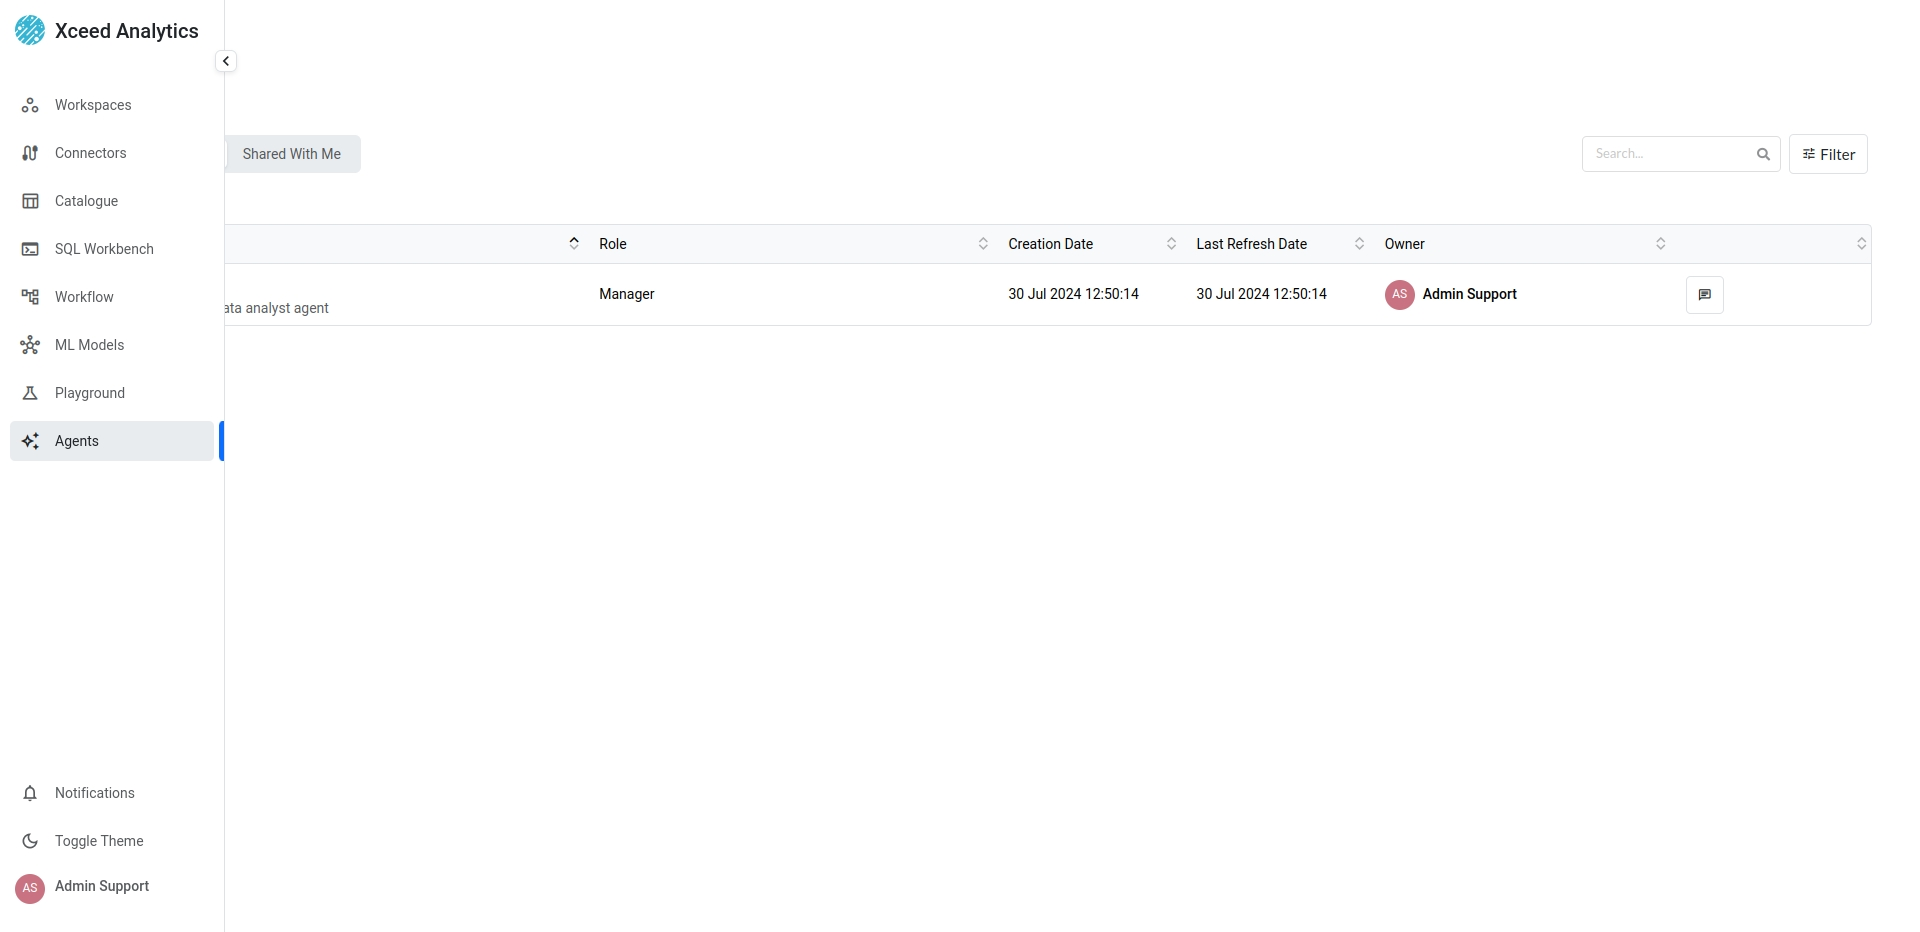1920x932 pixels.
Task: Open chat icon for Admin Support agent
Action: (1704, 295)
